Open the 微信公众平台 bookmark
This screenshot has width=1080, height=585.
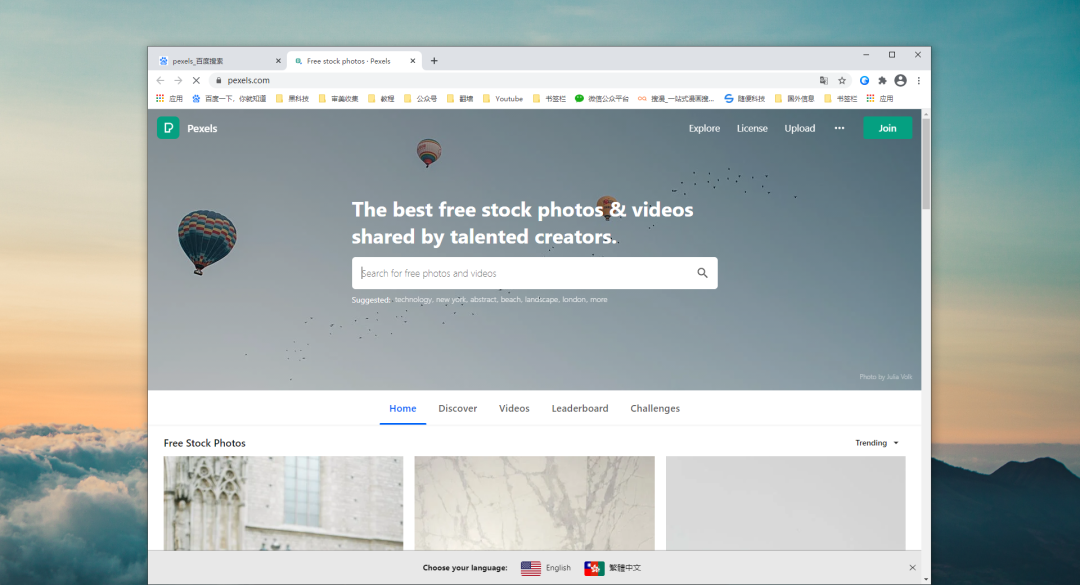coord(602,99)
